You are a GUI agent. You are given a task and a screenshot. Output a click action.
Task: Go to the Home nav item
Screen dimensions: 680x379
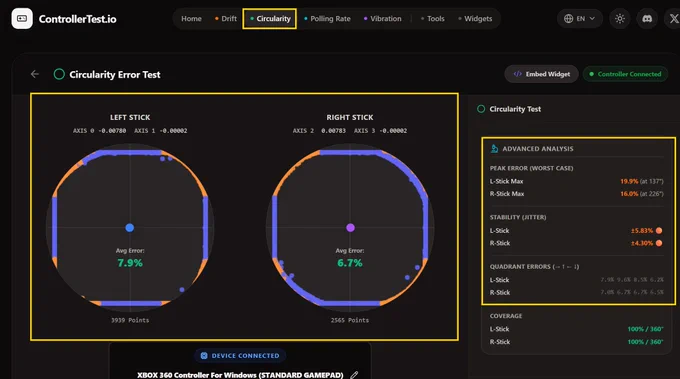click(191, 19)
